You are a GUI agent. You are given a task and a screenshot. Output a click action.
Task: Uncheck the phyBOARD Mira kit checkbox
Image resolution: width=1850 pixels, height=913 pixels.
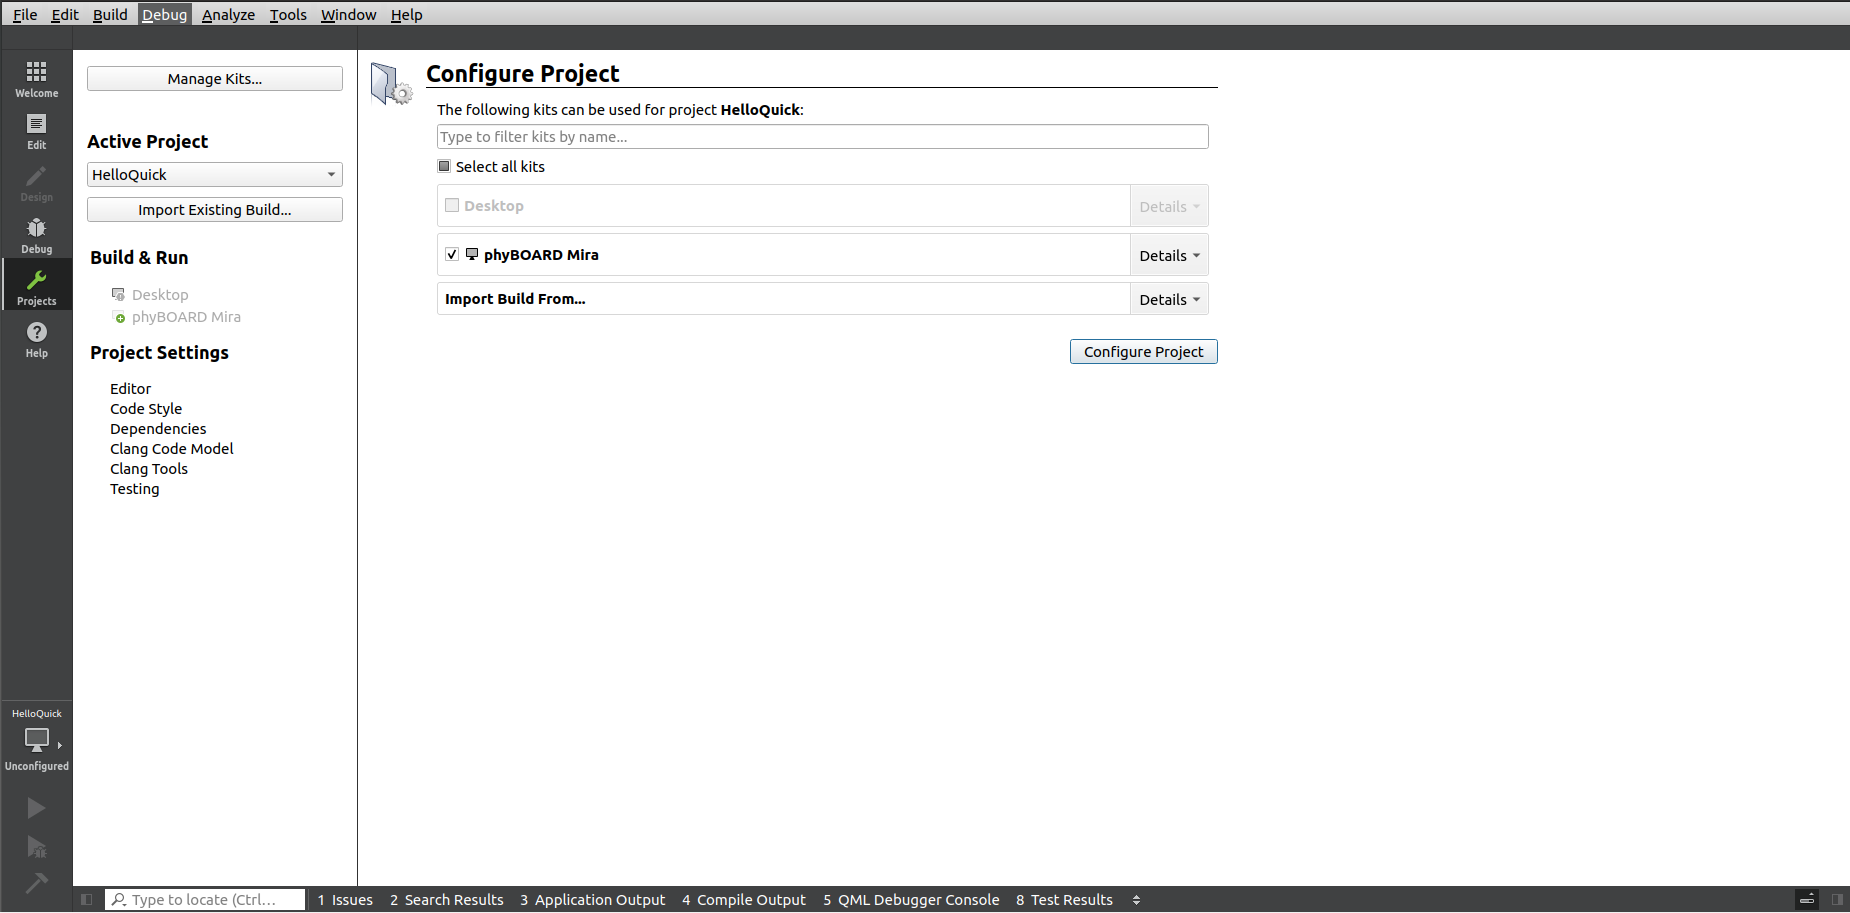pyautogui.click(x=452, y=254)
